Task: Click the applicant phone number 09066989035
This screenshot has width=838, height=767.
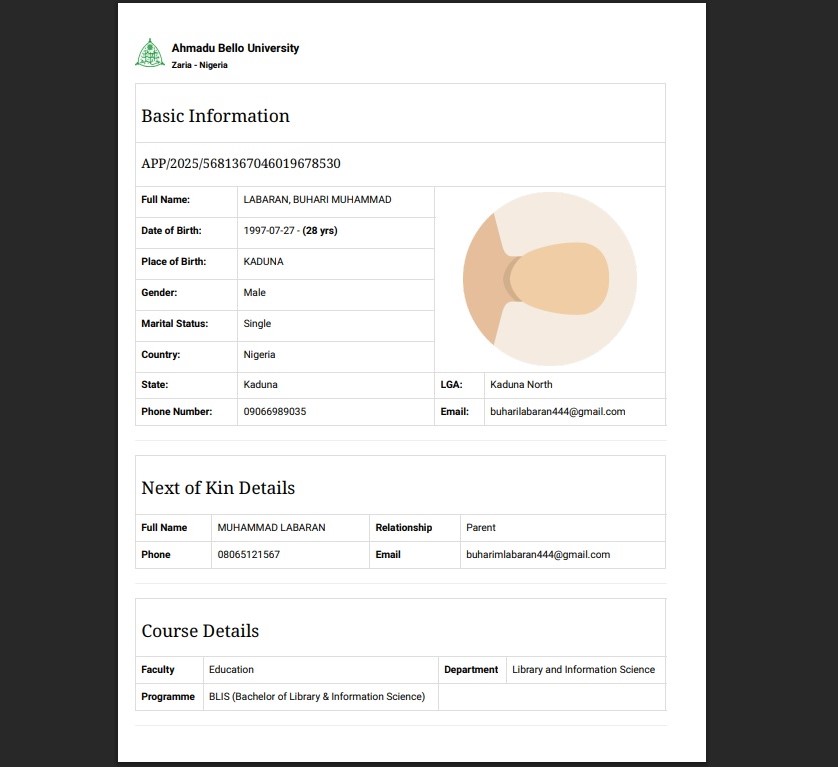Action: pos(274,412)
